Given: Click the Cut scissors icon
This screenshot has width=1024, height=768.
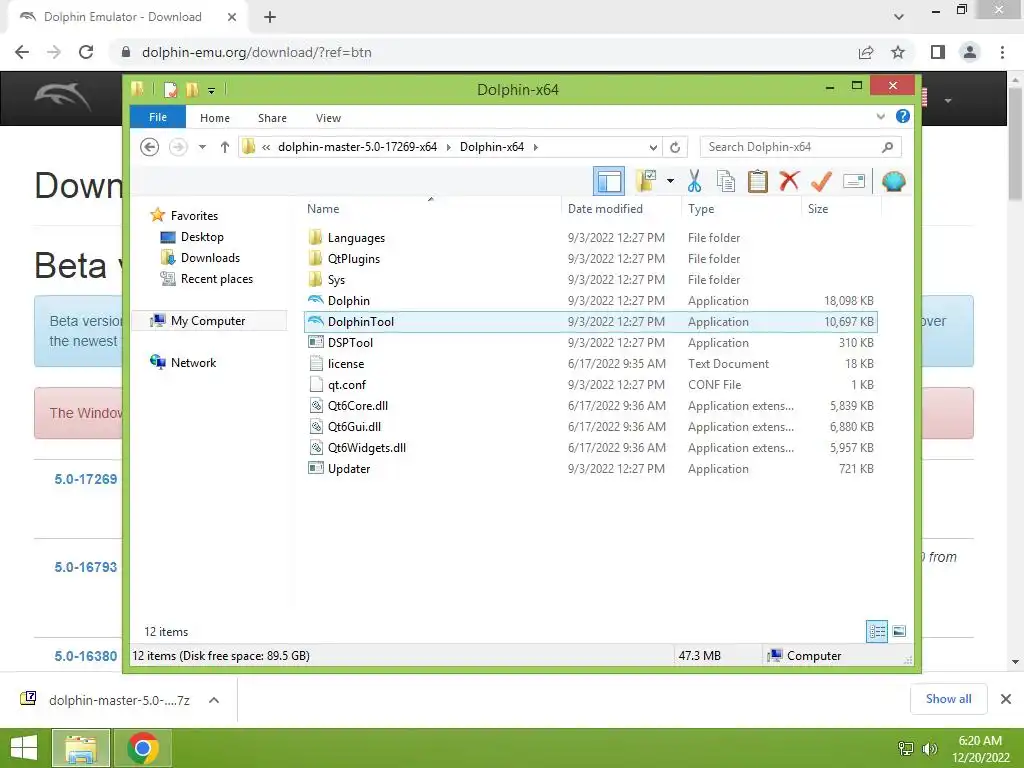Looking at the screenshot, I should point(694,182).
